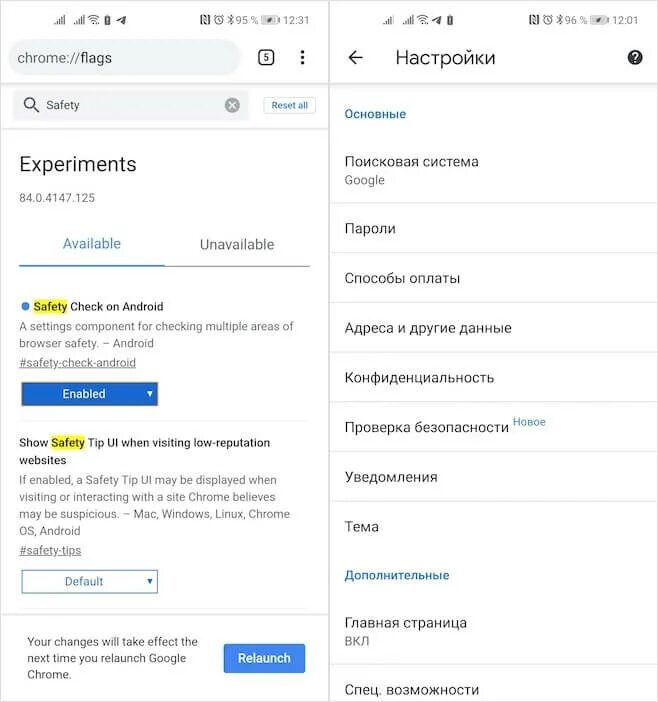Click the blue dot beside Safety Check
Image resolution: width=658 pixels, height=702 pixels.
pos(25,307)
